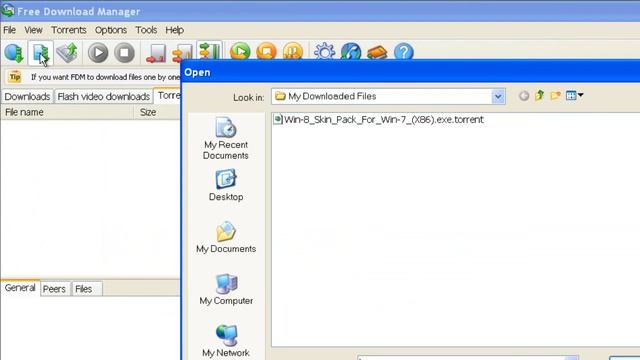Open Settings via the gear icon

tap(324, 52)
